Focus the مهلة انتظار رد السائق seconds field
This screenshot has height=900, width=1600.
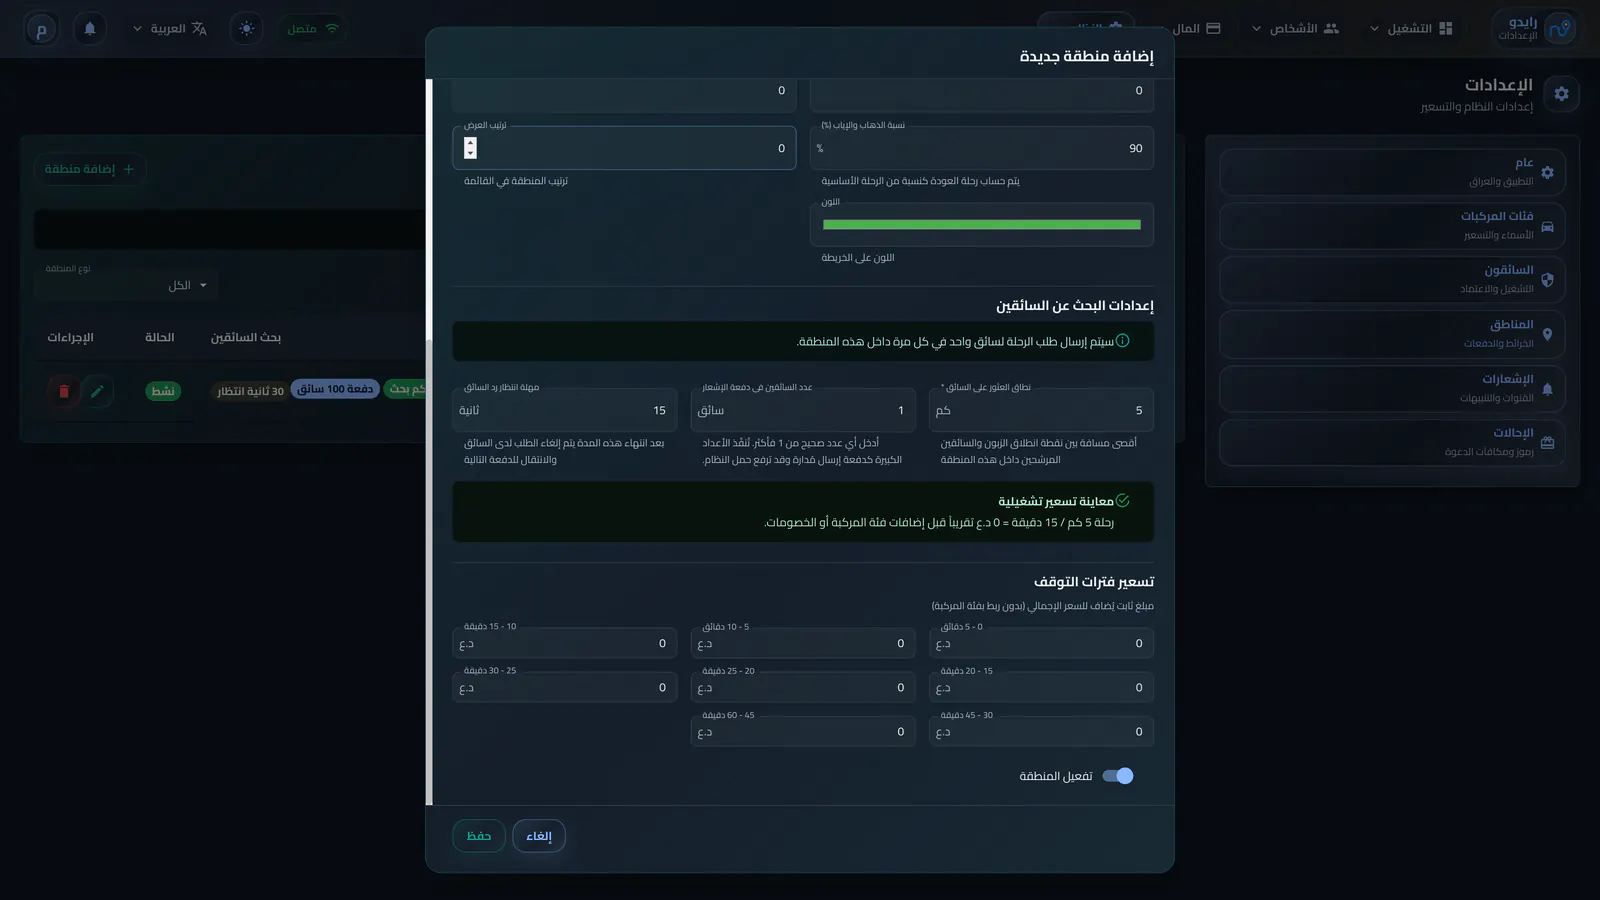(x=565, y=410)
